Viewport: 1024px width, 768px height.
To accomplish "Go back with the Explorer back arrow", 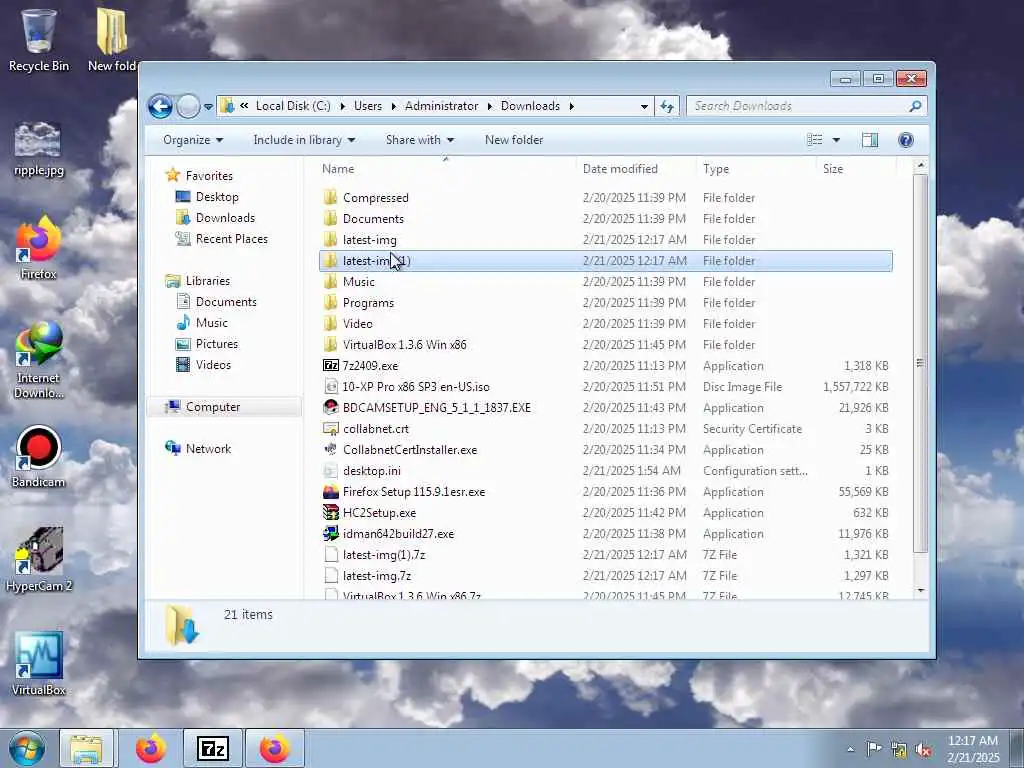I will point(160,106).
